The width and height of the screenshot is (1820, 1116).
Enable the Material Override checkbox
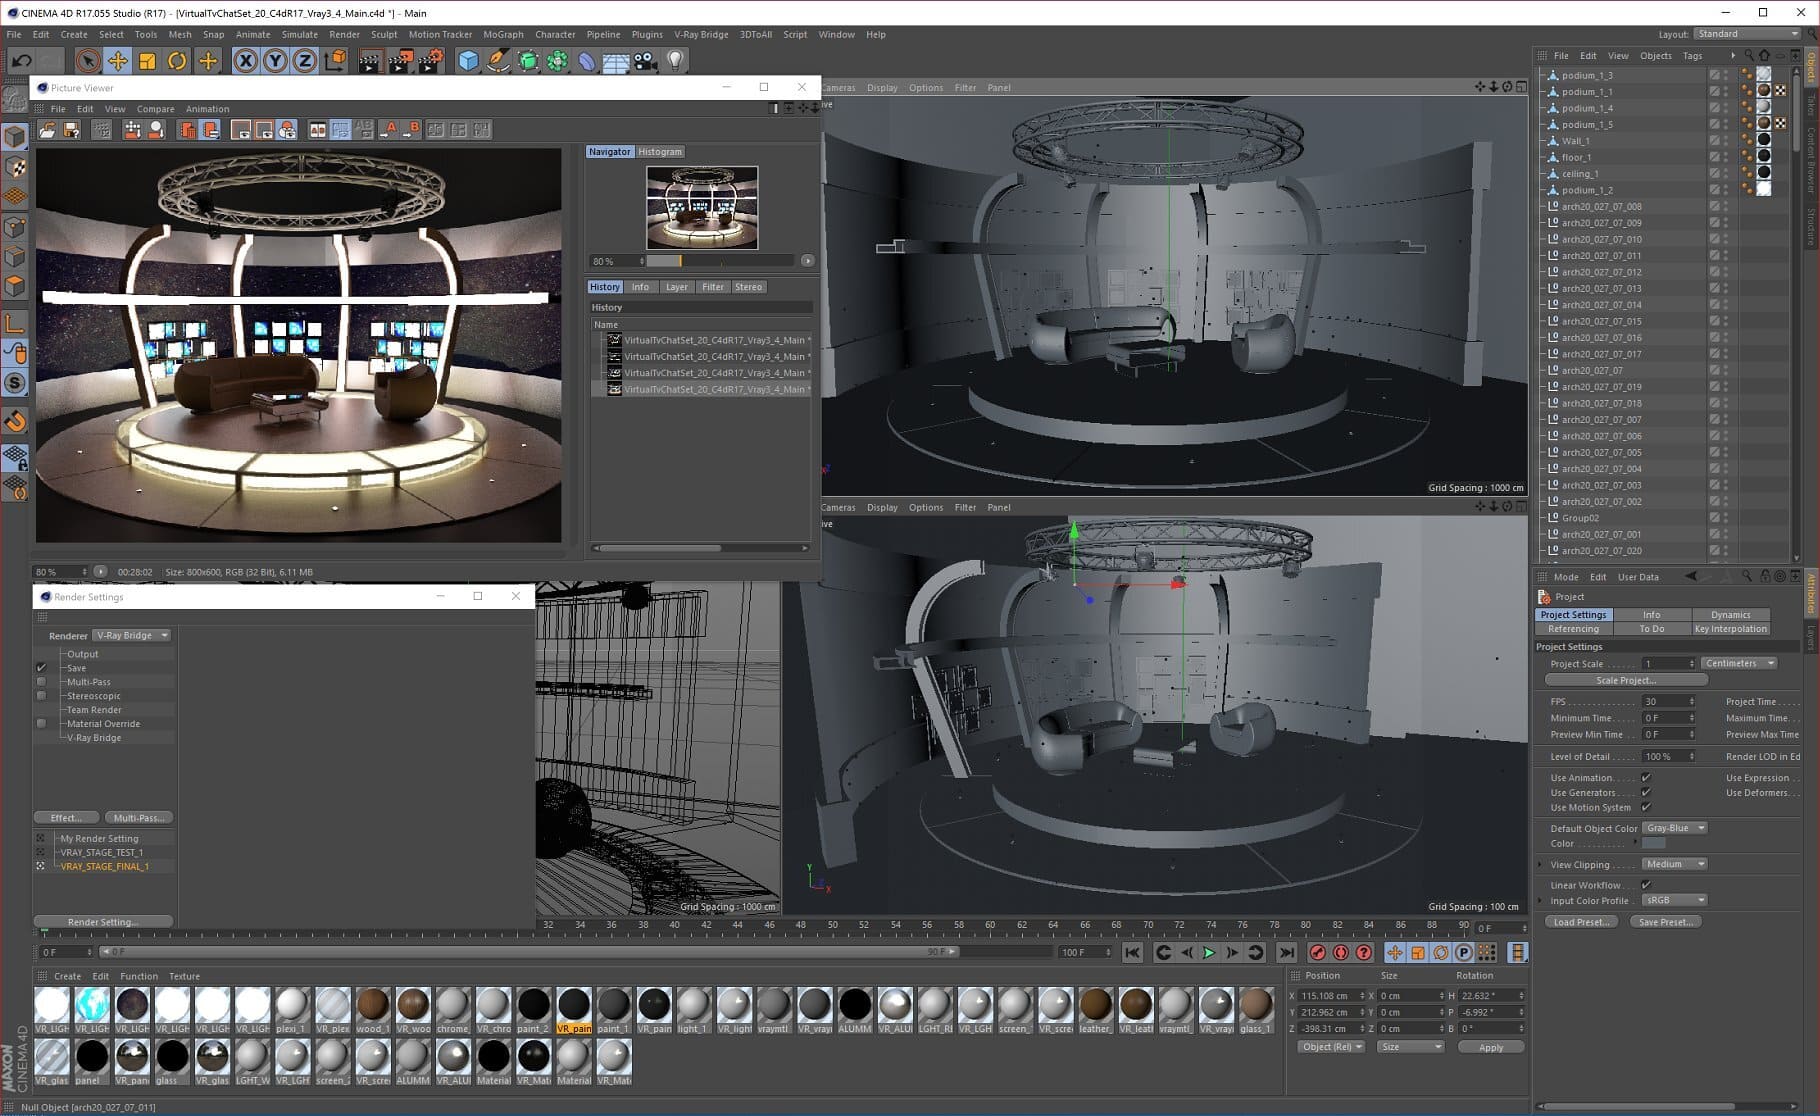pyautogui.click(x=41, y=724)
